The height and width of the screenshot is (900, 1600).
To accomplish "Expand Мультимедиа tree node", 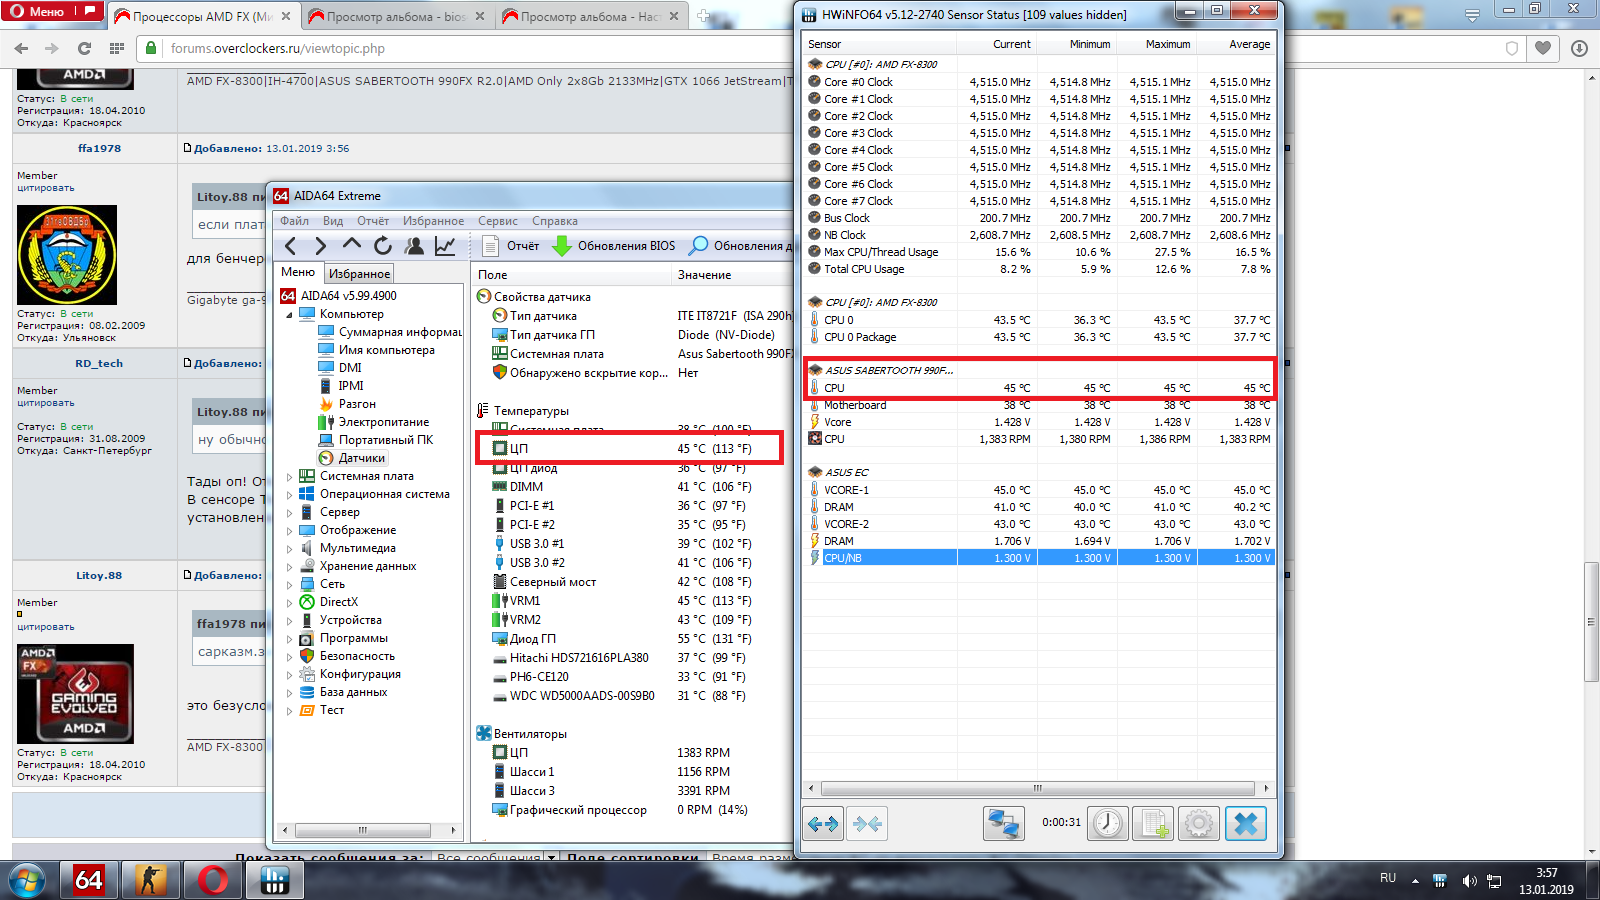I will 290,549.
